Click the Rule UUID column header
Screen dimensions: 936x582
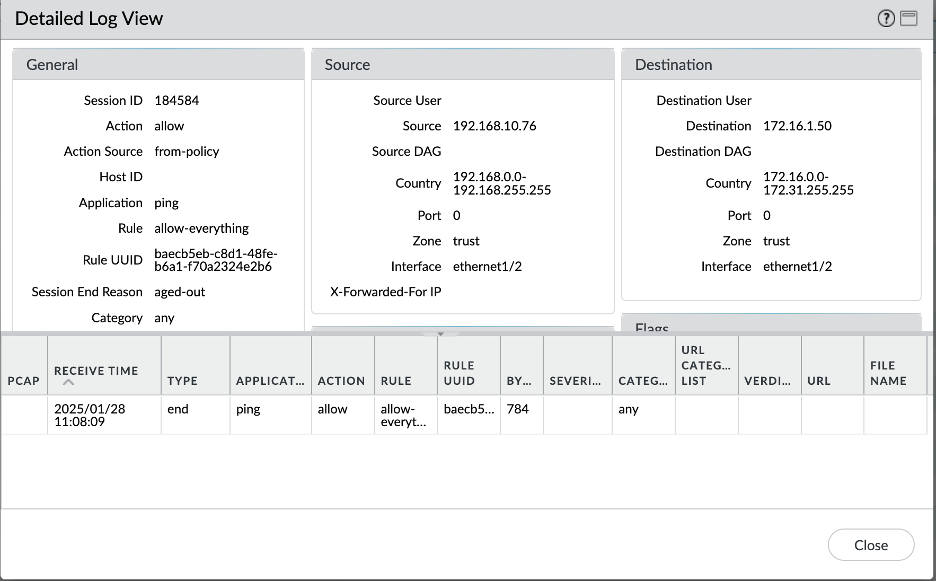(x=459, y=372)
